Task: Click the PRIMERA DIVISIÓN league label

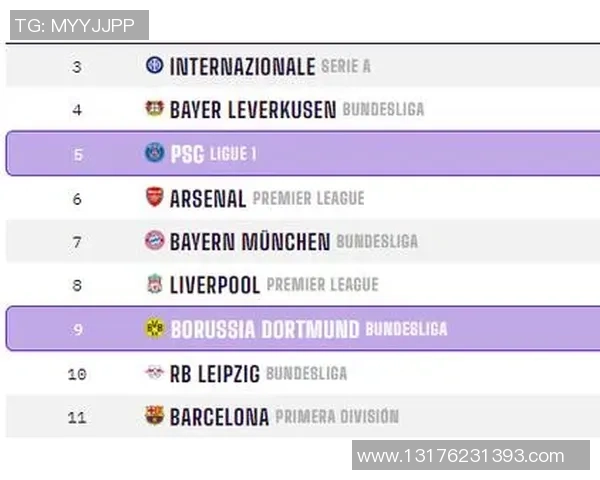Action: click(x=337, y=417)
